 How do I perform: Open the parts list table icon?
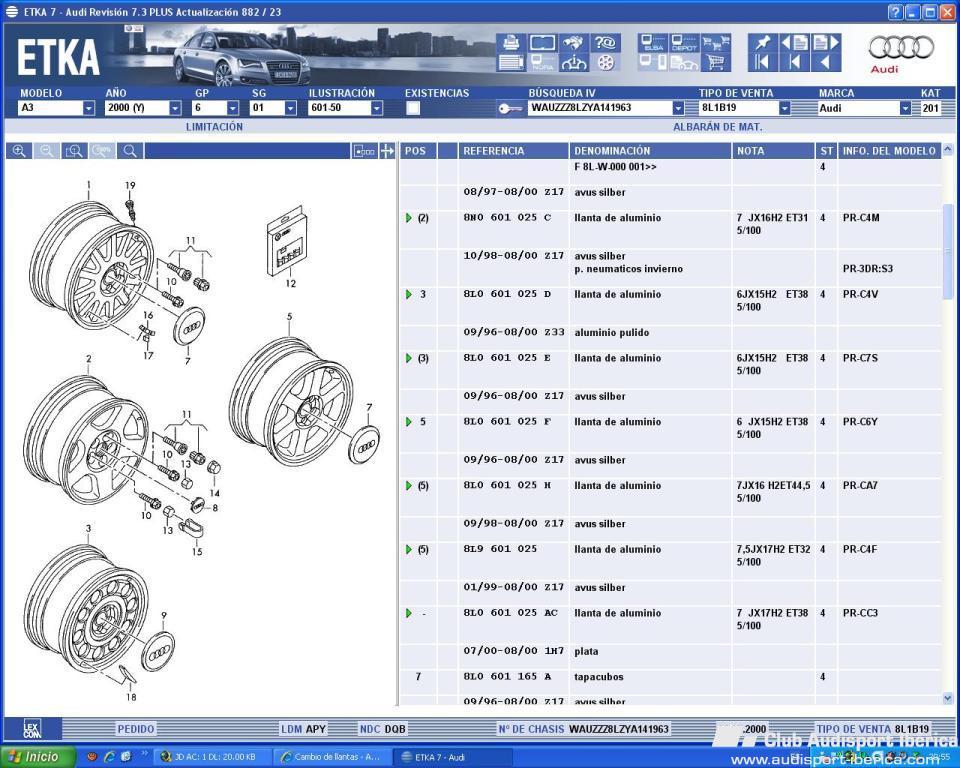[511, 62]
